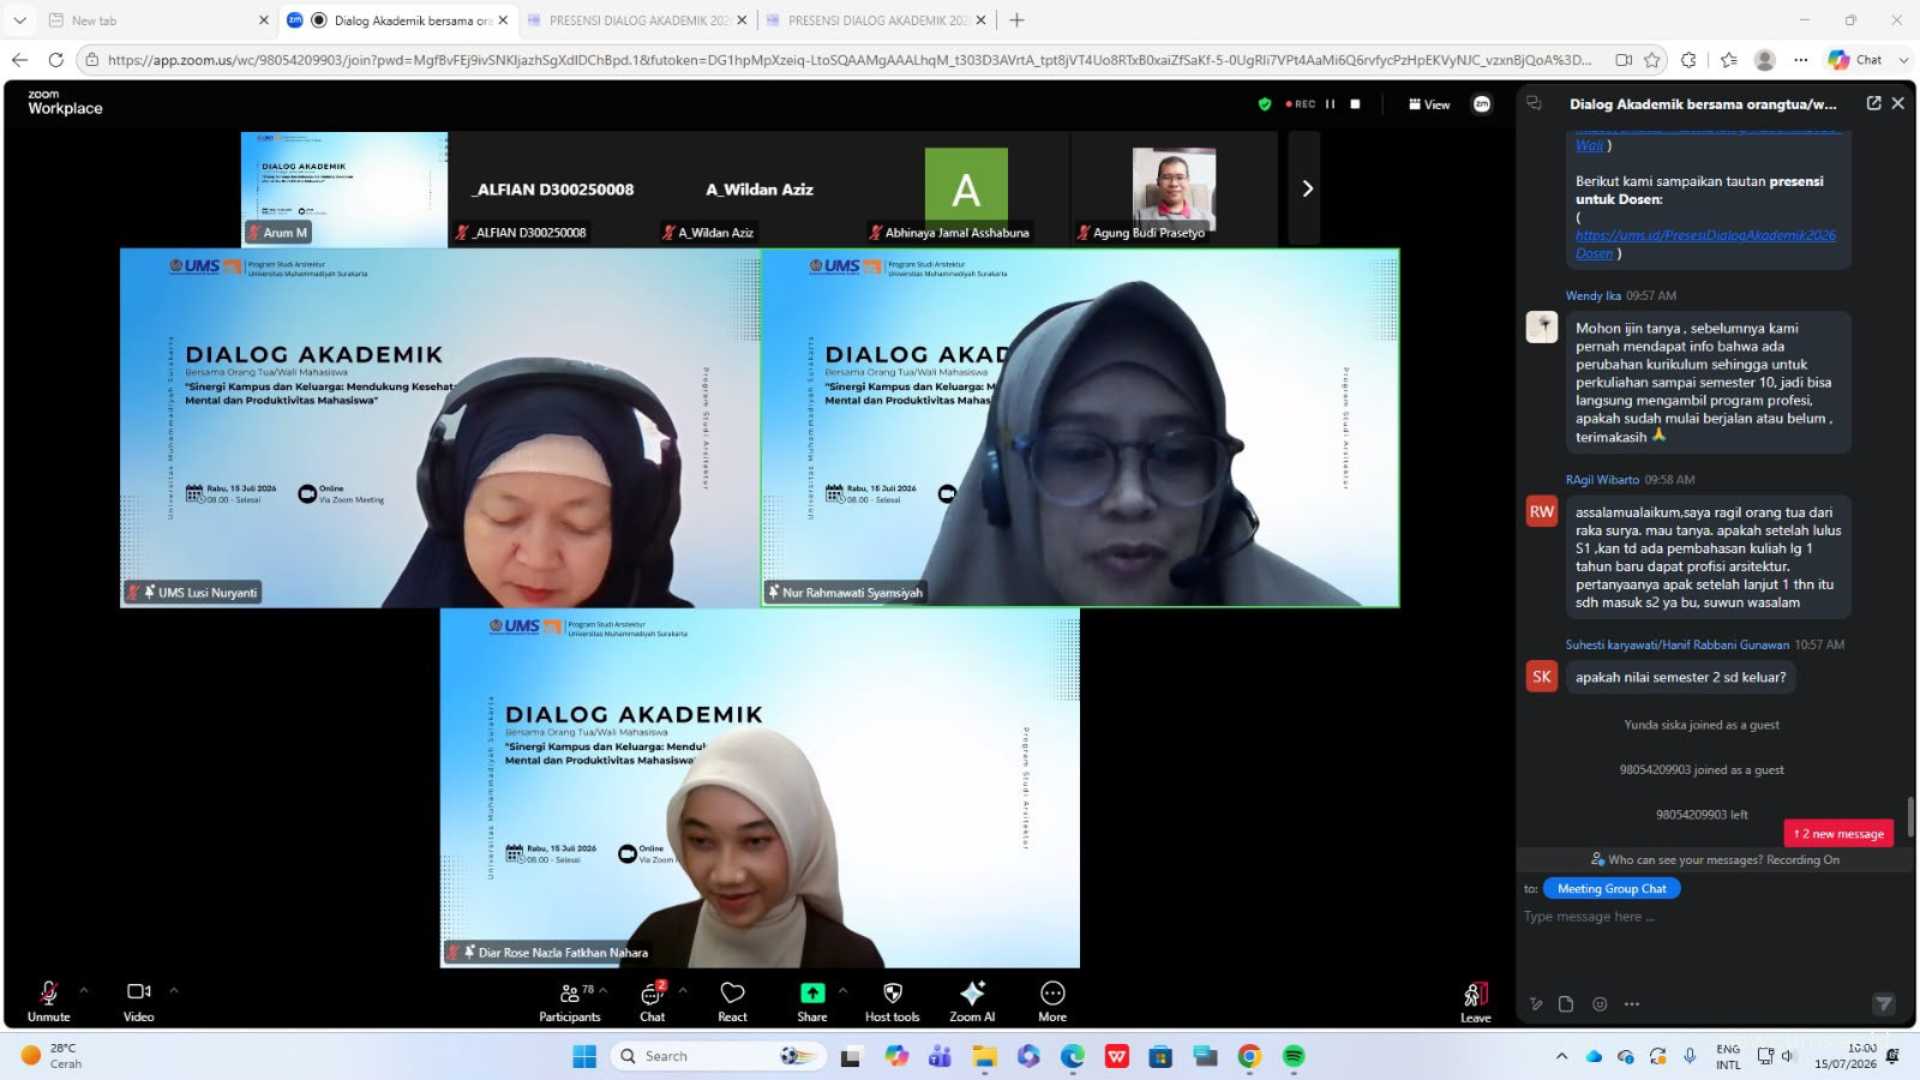Screen dimensions: 1920x1080
Task: Bookmark this page with the star
Action: pos(1652,60)
